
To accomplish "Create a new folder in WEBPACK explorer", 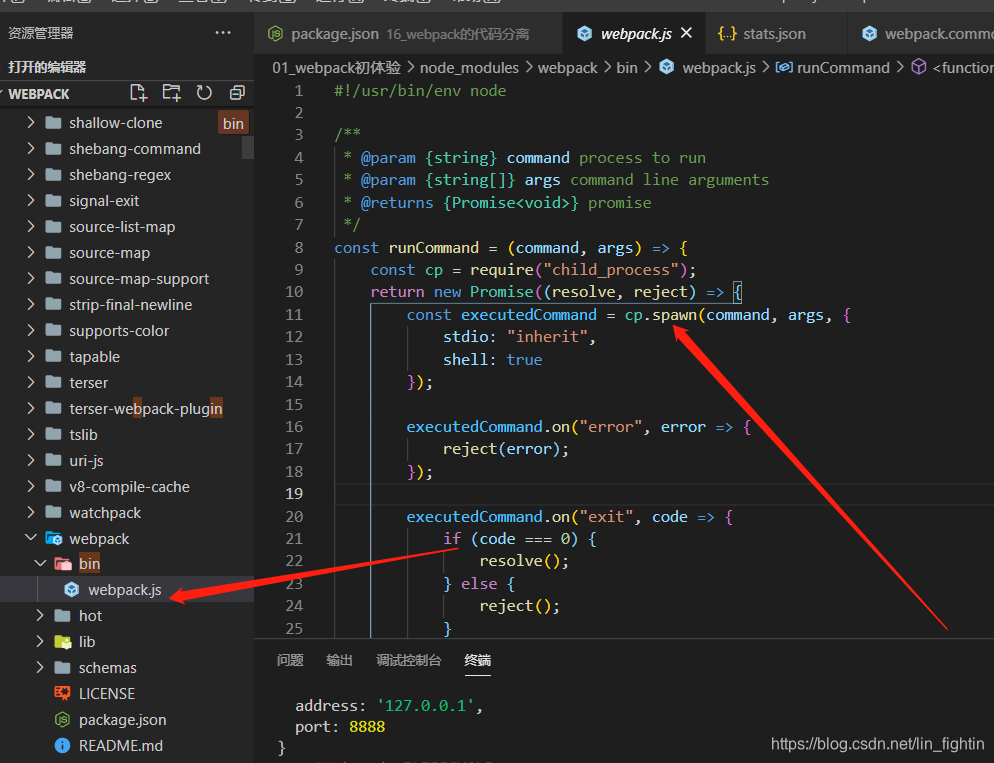I will click(171, 93).
